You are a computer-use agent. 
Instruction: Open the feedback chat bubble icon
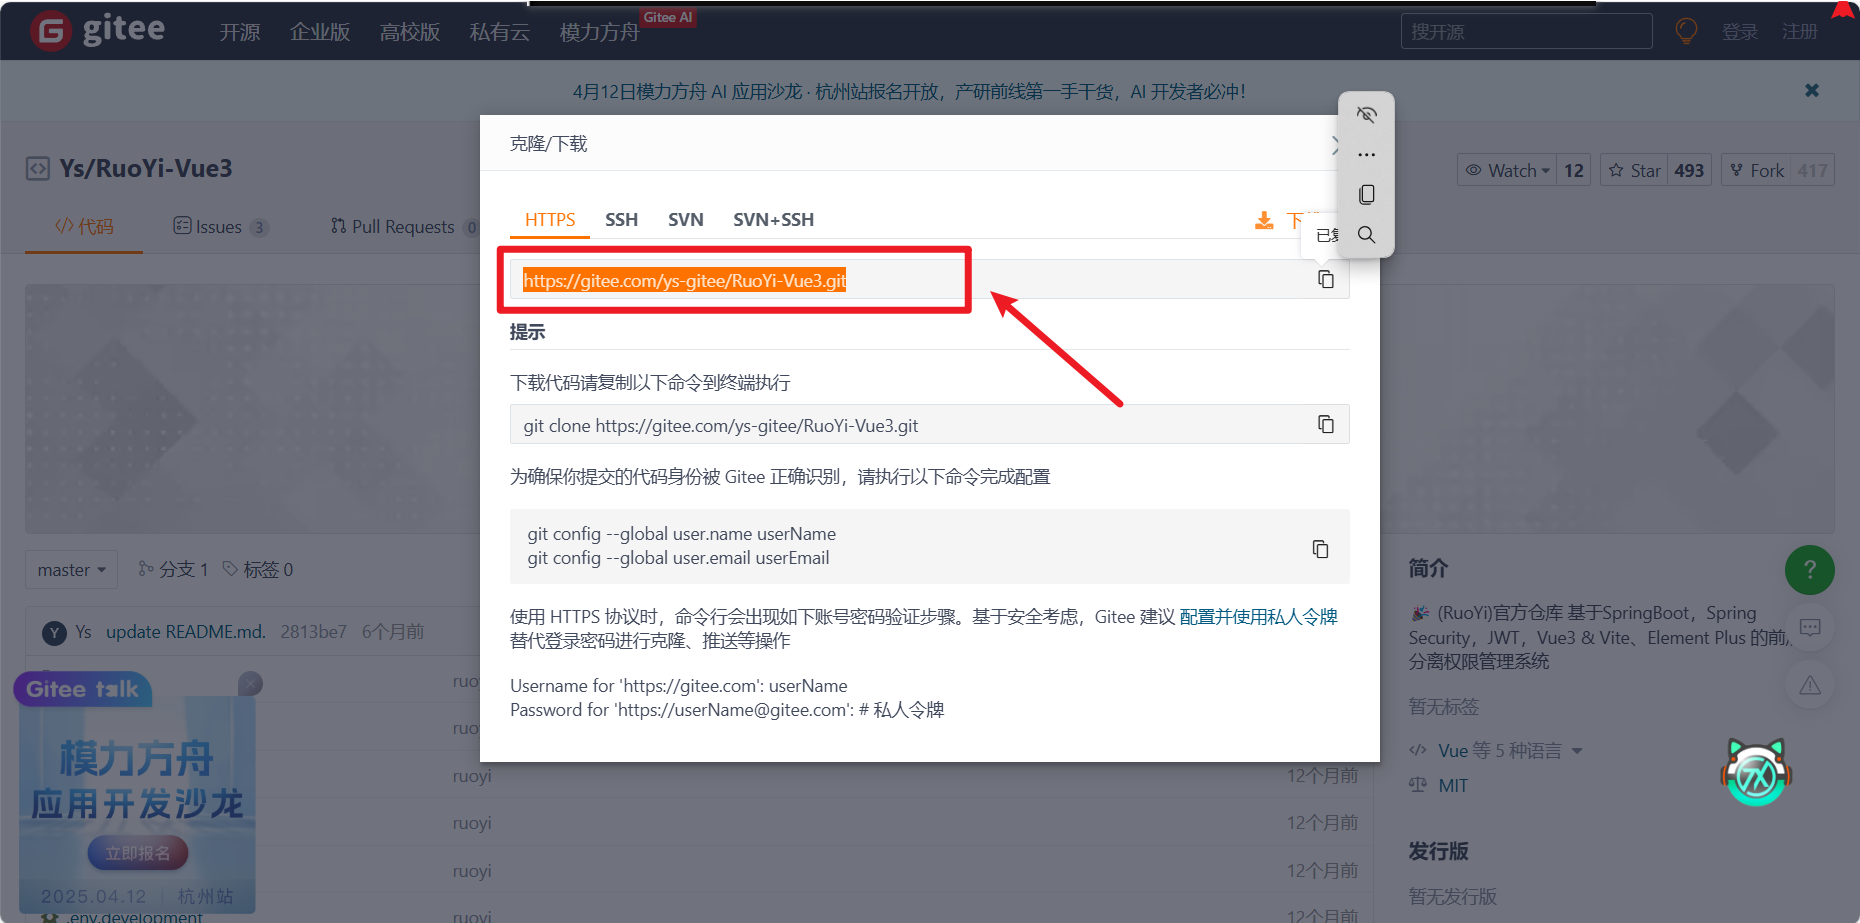coord(1810,628)
